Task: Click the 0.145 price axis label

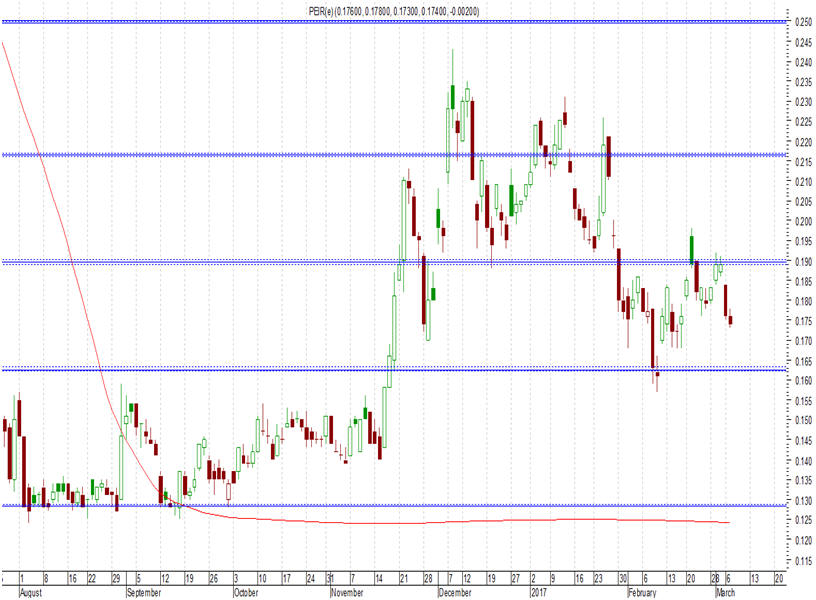Action: pos(804,440)
